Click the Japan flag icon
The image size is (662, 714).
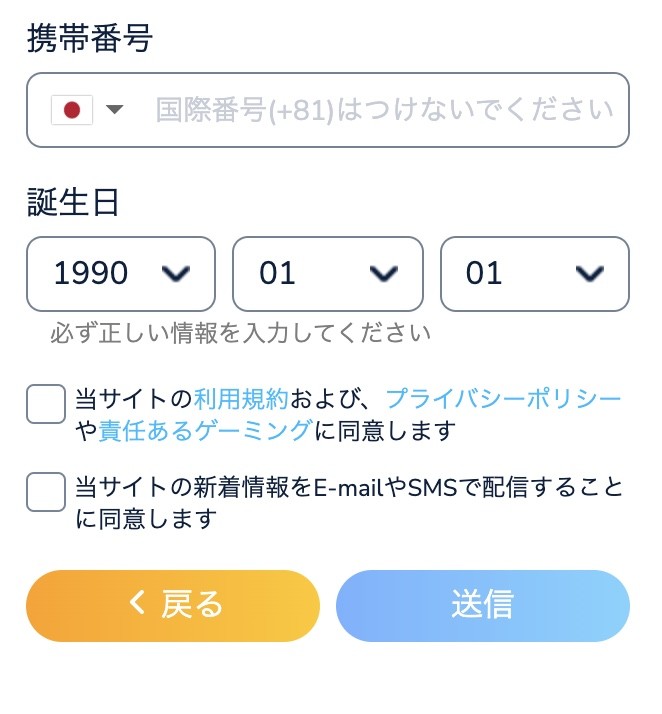[x=72, y=110]
